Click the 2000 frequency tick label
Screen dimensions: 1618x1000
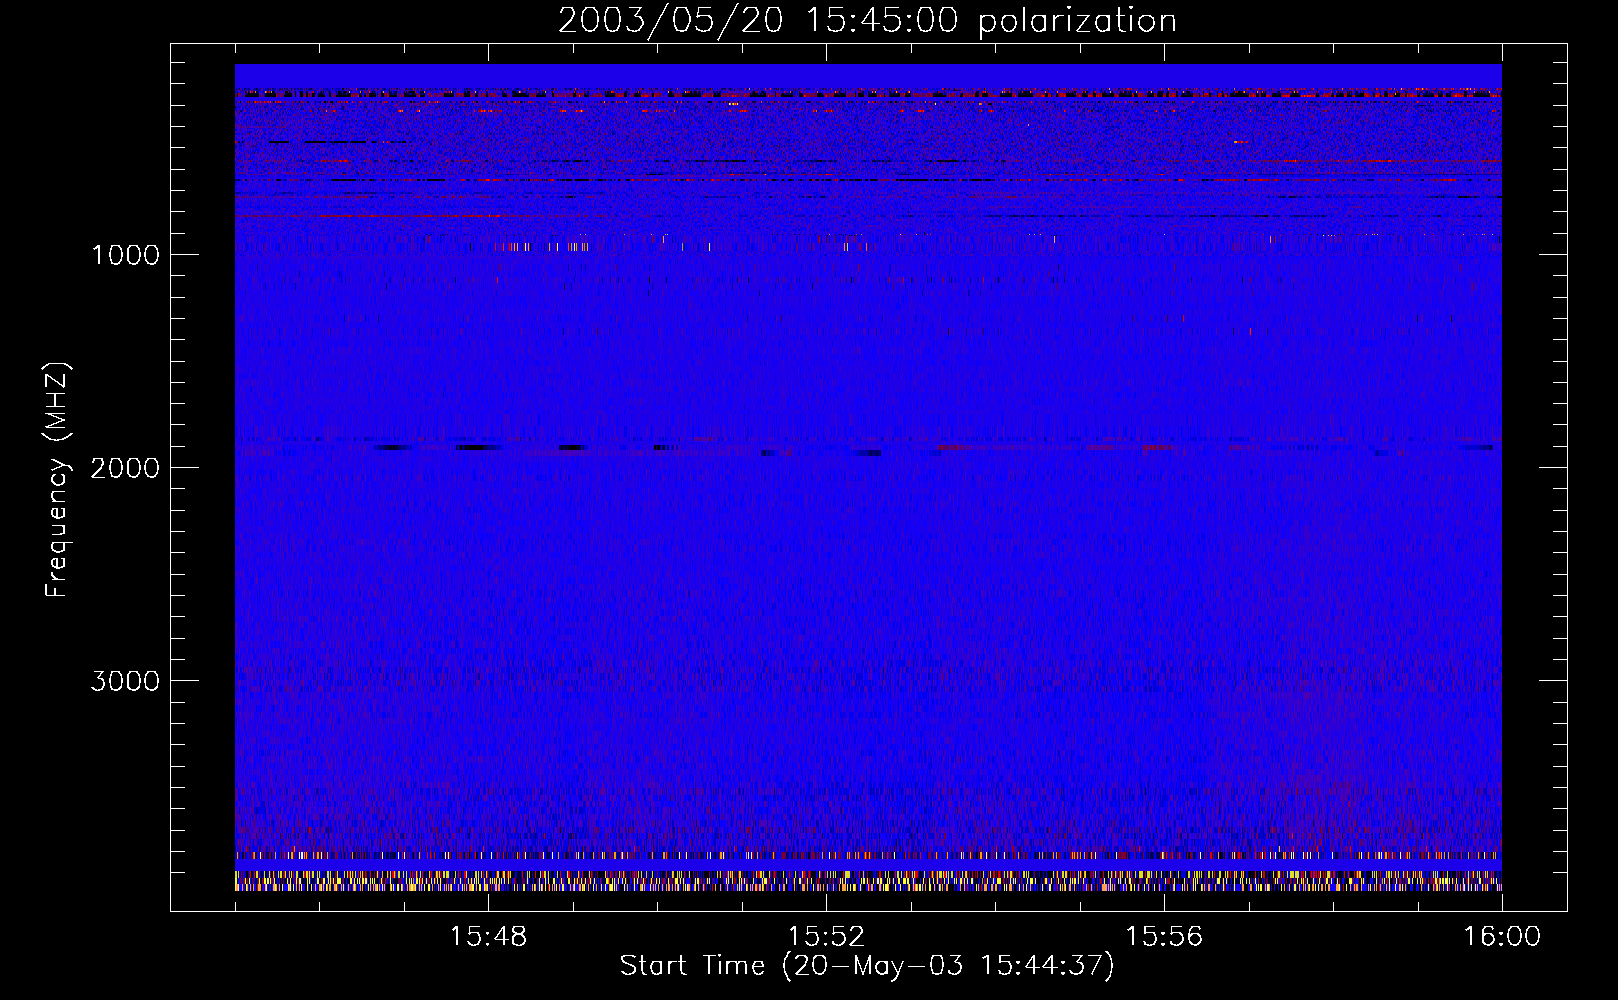pyautogui.click(x=125, y=468)
